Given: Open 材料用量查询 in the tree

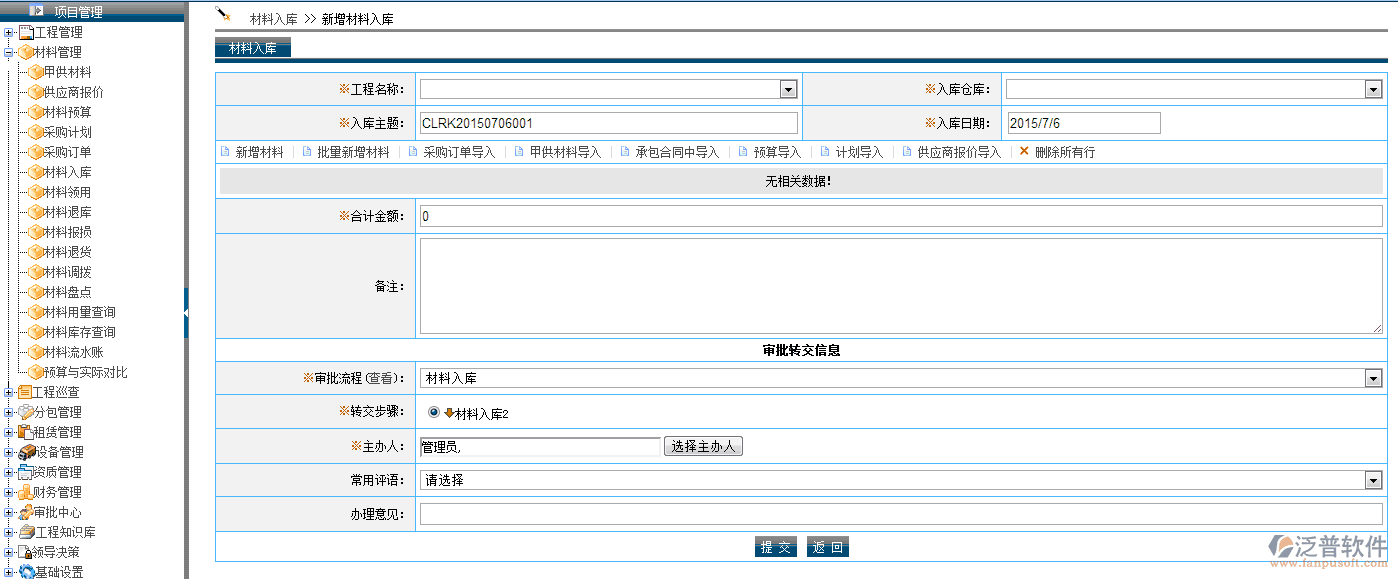Looking at the screenshot, I should (79, 312).
